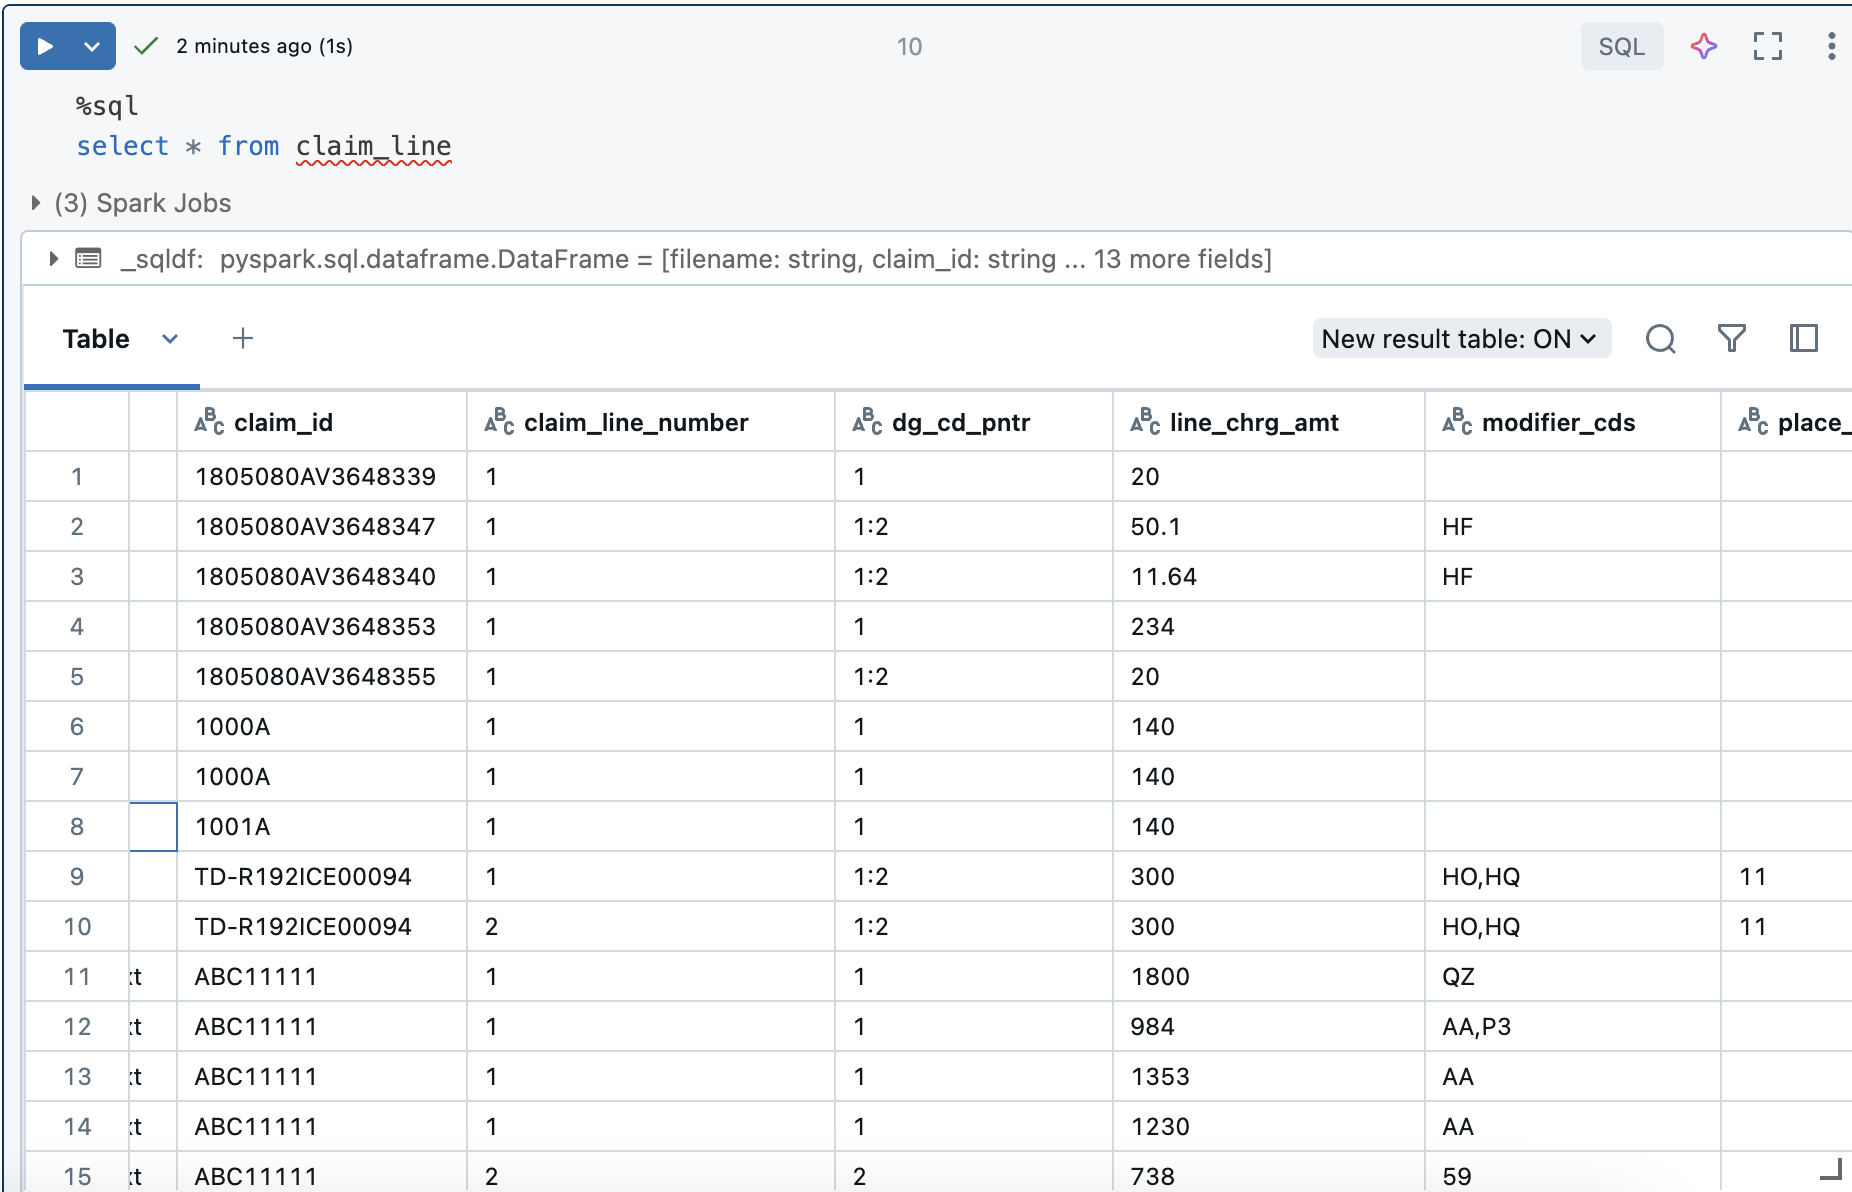Click the SQL language selector button

coord(1621,46)
